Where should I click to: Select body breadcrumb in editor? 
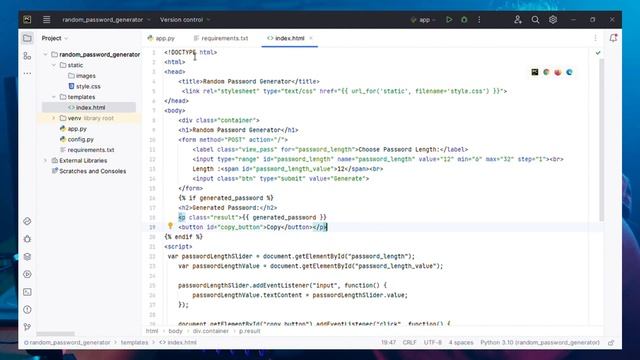point(176,331)
